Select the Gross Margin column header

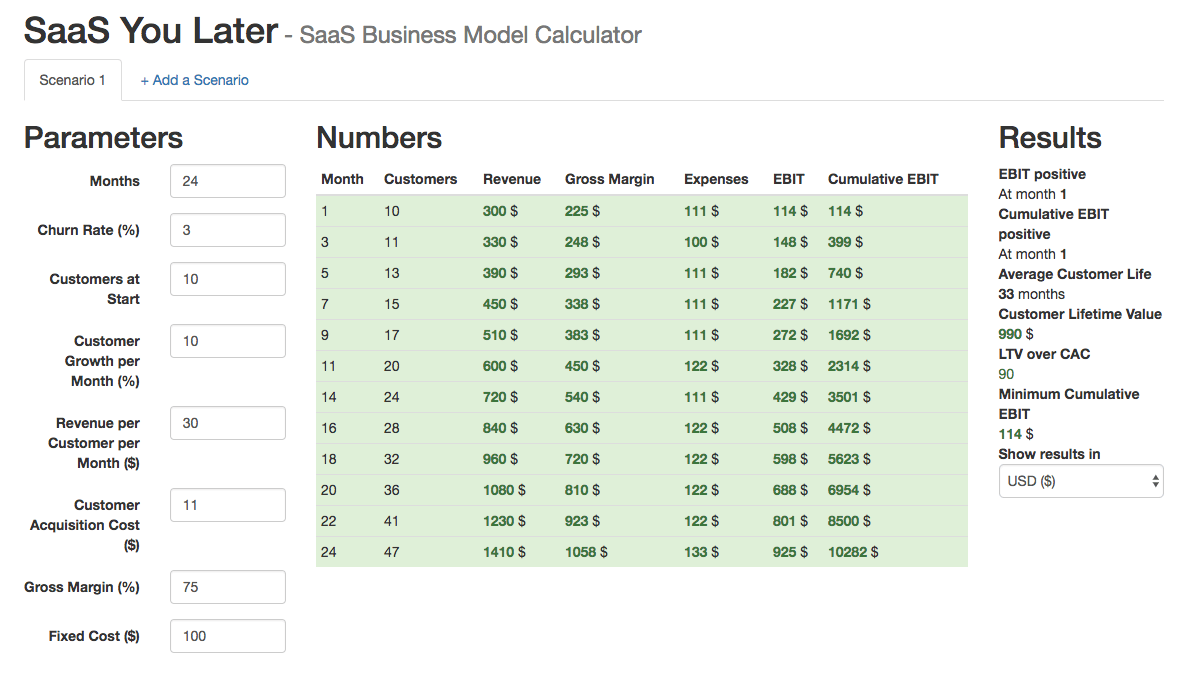point(609,179)
